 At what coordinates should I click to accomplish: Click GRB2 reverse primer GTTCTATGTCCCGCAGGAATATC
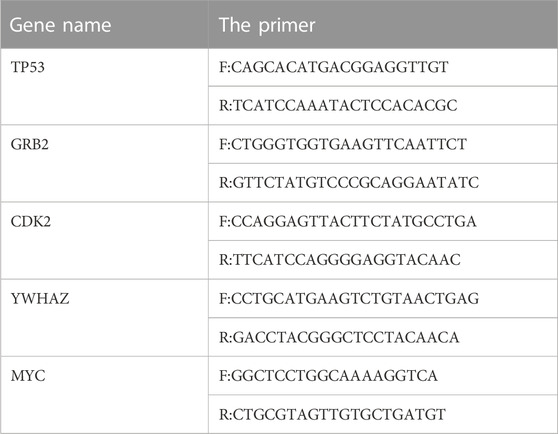[349, 182]
